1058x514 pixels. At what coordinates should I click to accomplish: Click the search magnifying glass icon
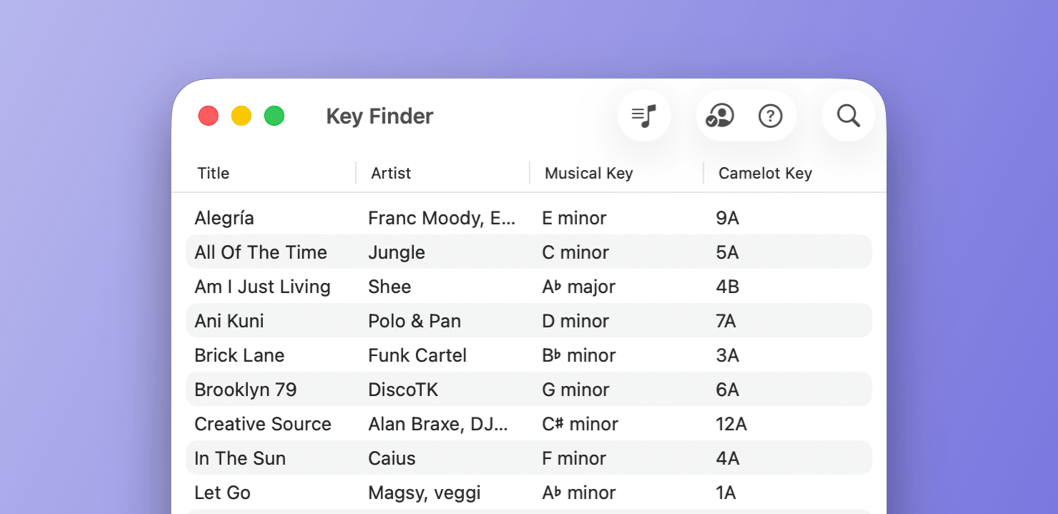848,116
